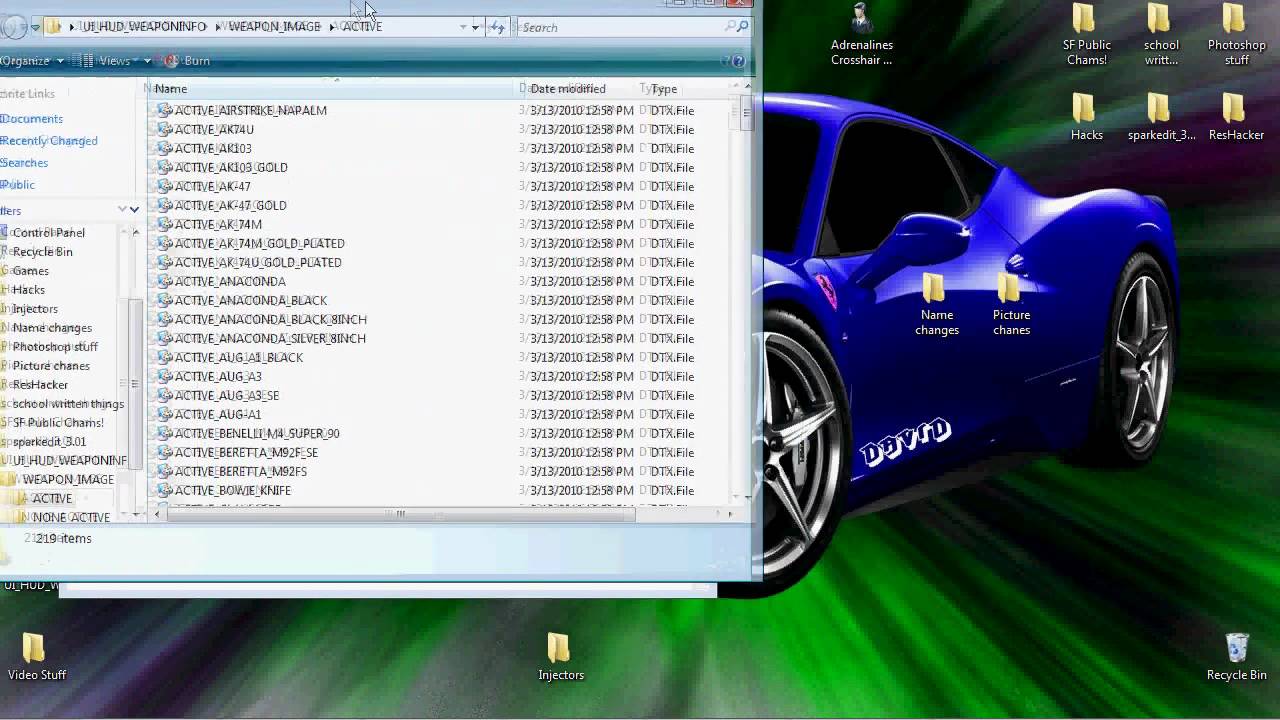Select ACTIVE_BOWIE_KNIFE file icon
Viewport: 1280px width, 720px height.
tap(164, 490)
